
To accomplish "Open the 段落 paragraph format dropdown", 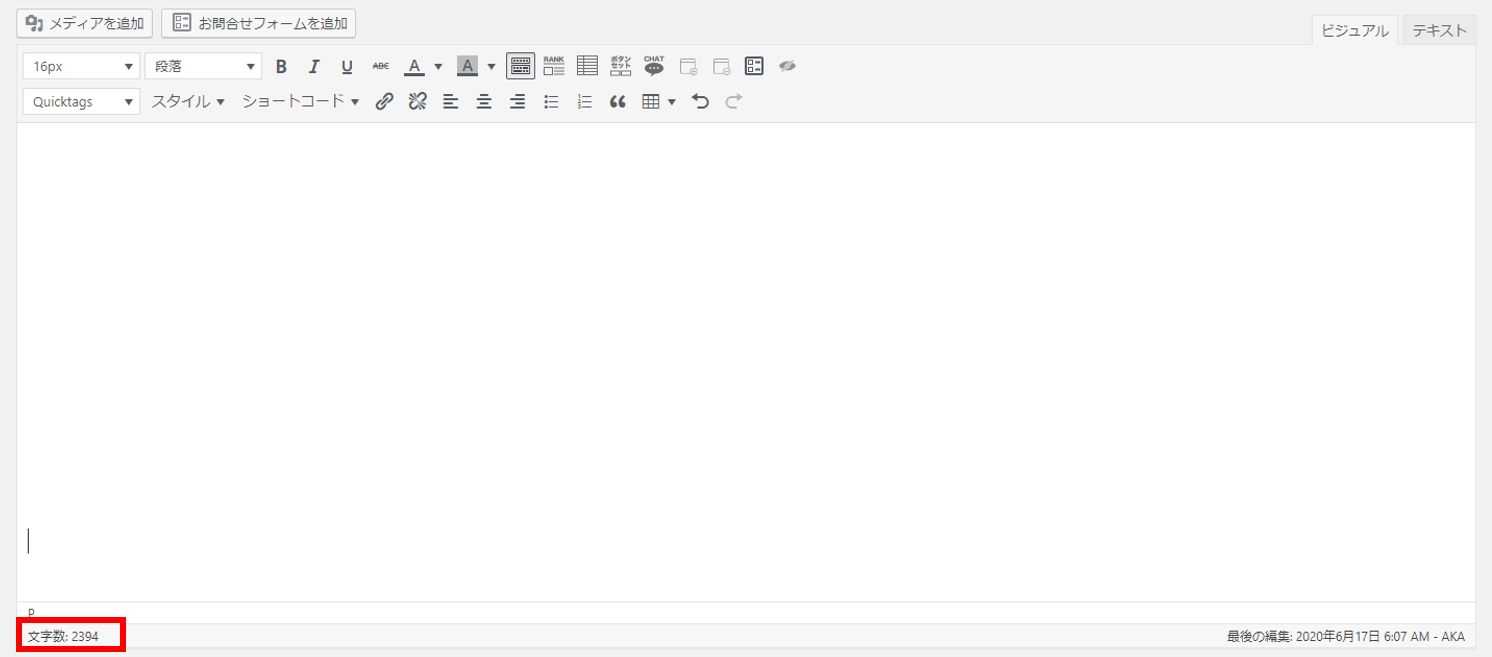I will pyautogui.click(x=203, y=66).
